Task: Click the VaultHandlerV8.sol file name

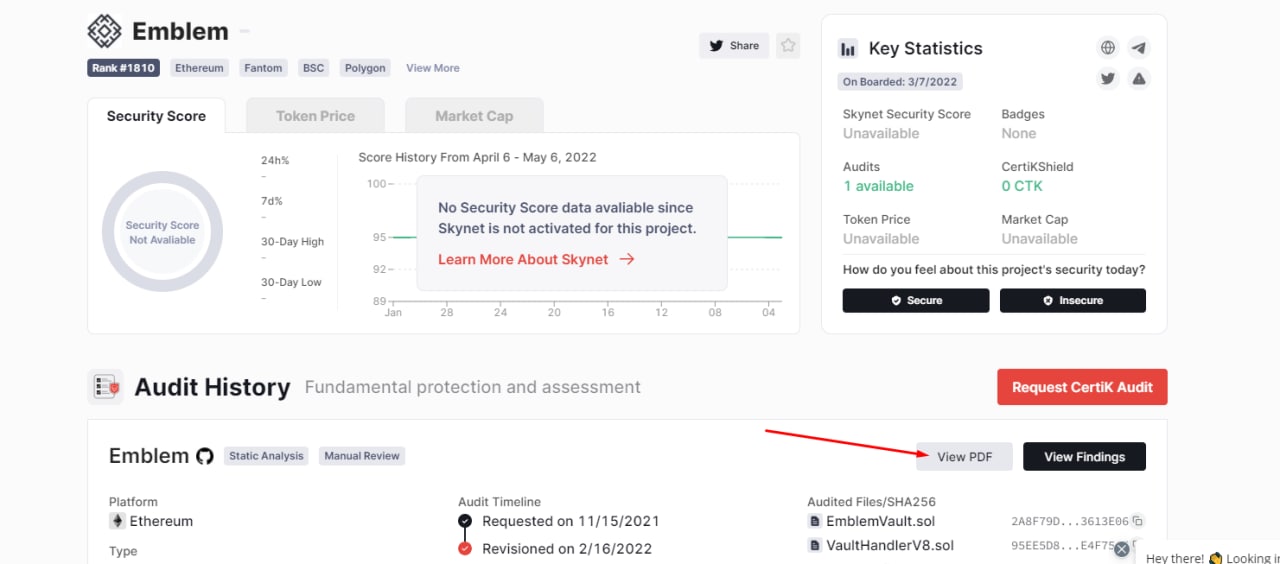Action: click(x=890, y=545)
